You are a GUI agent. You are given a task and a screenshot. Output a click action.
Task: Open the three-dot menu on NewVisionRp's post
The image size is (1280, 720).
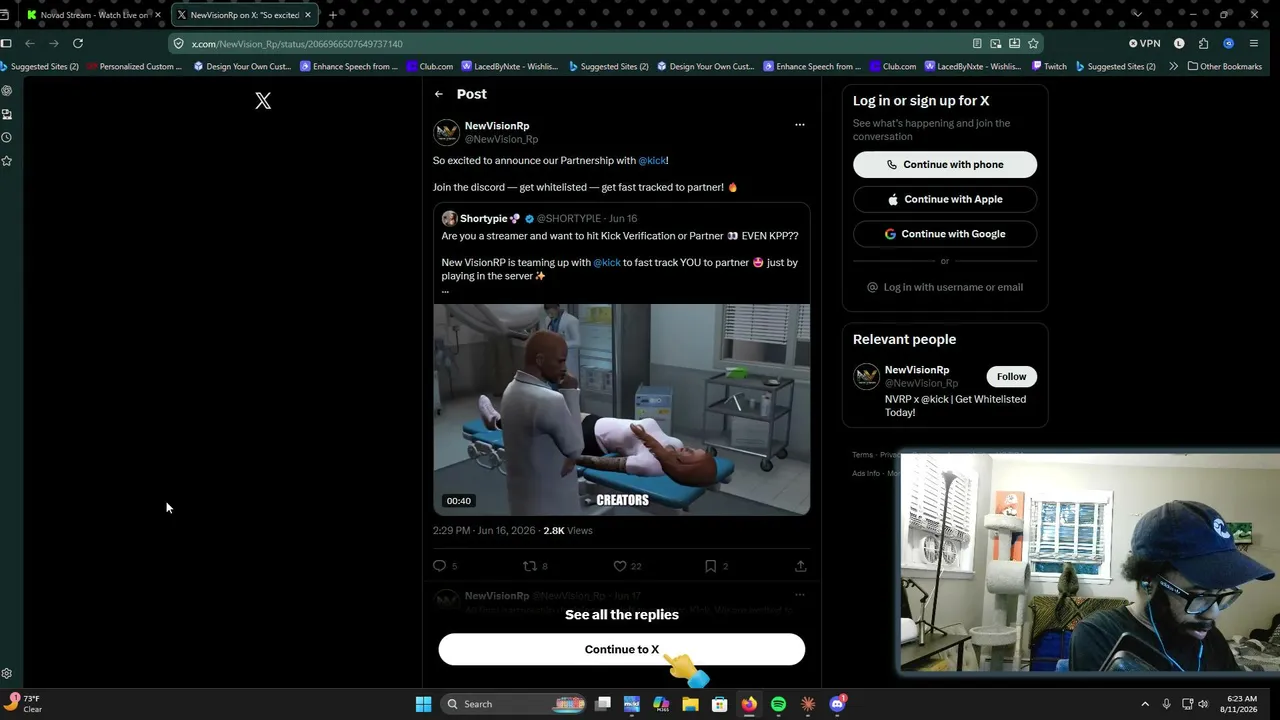point(799,125)
